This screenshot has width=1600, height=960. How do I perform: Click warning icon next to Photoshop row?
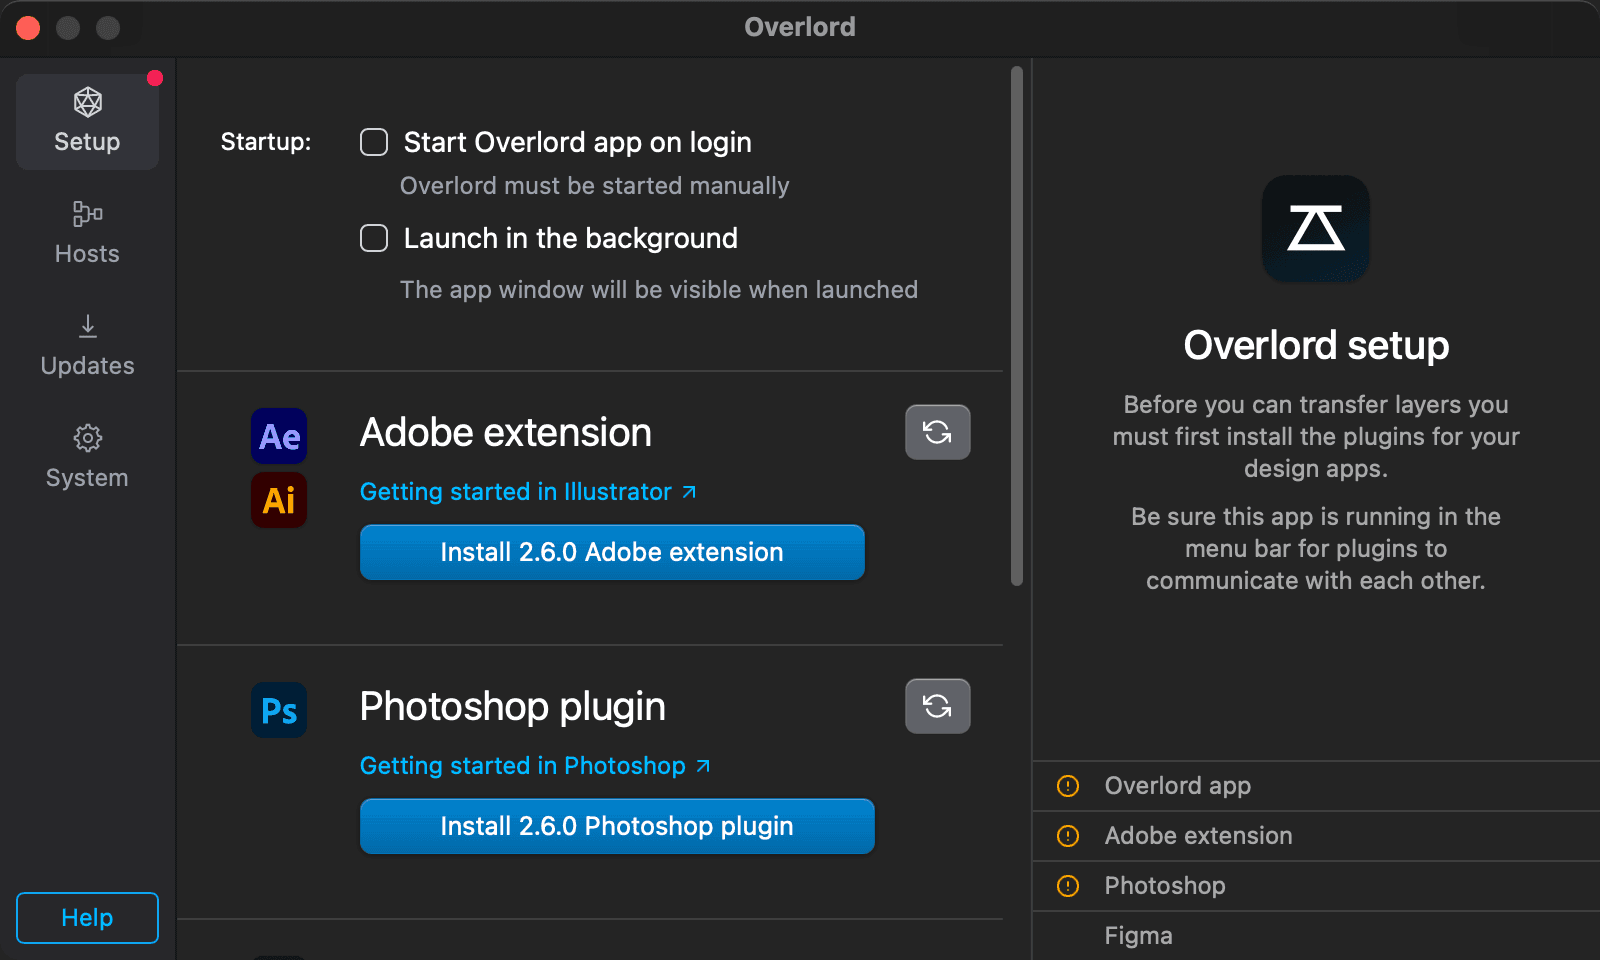click(1068, 886)
